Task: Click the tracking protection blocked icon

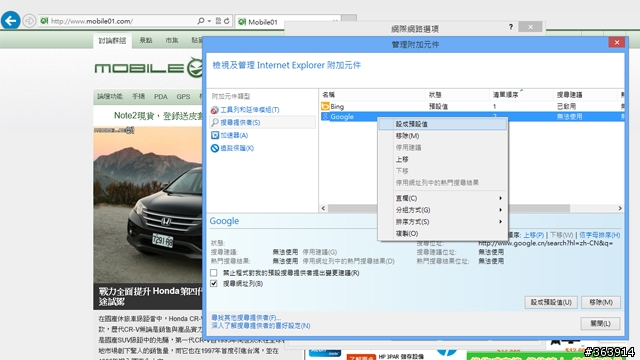Action: click(215, 148)
